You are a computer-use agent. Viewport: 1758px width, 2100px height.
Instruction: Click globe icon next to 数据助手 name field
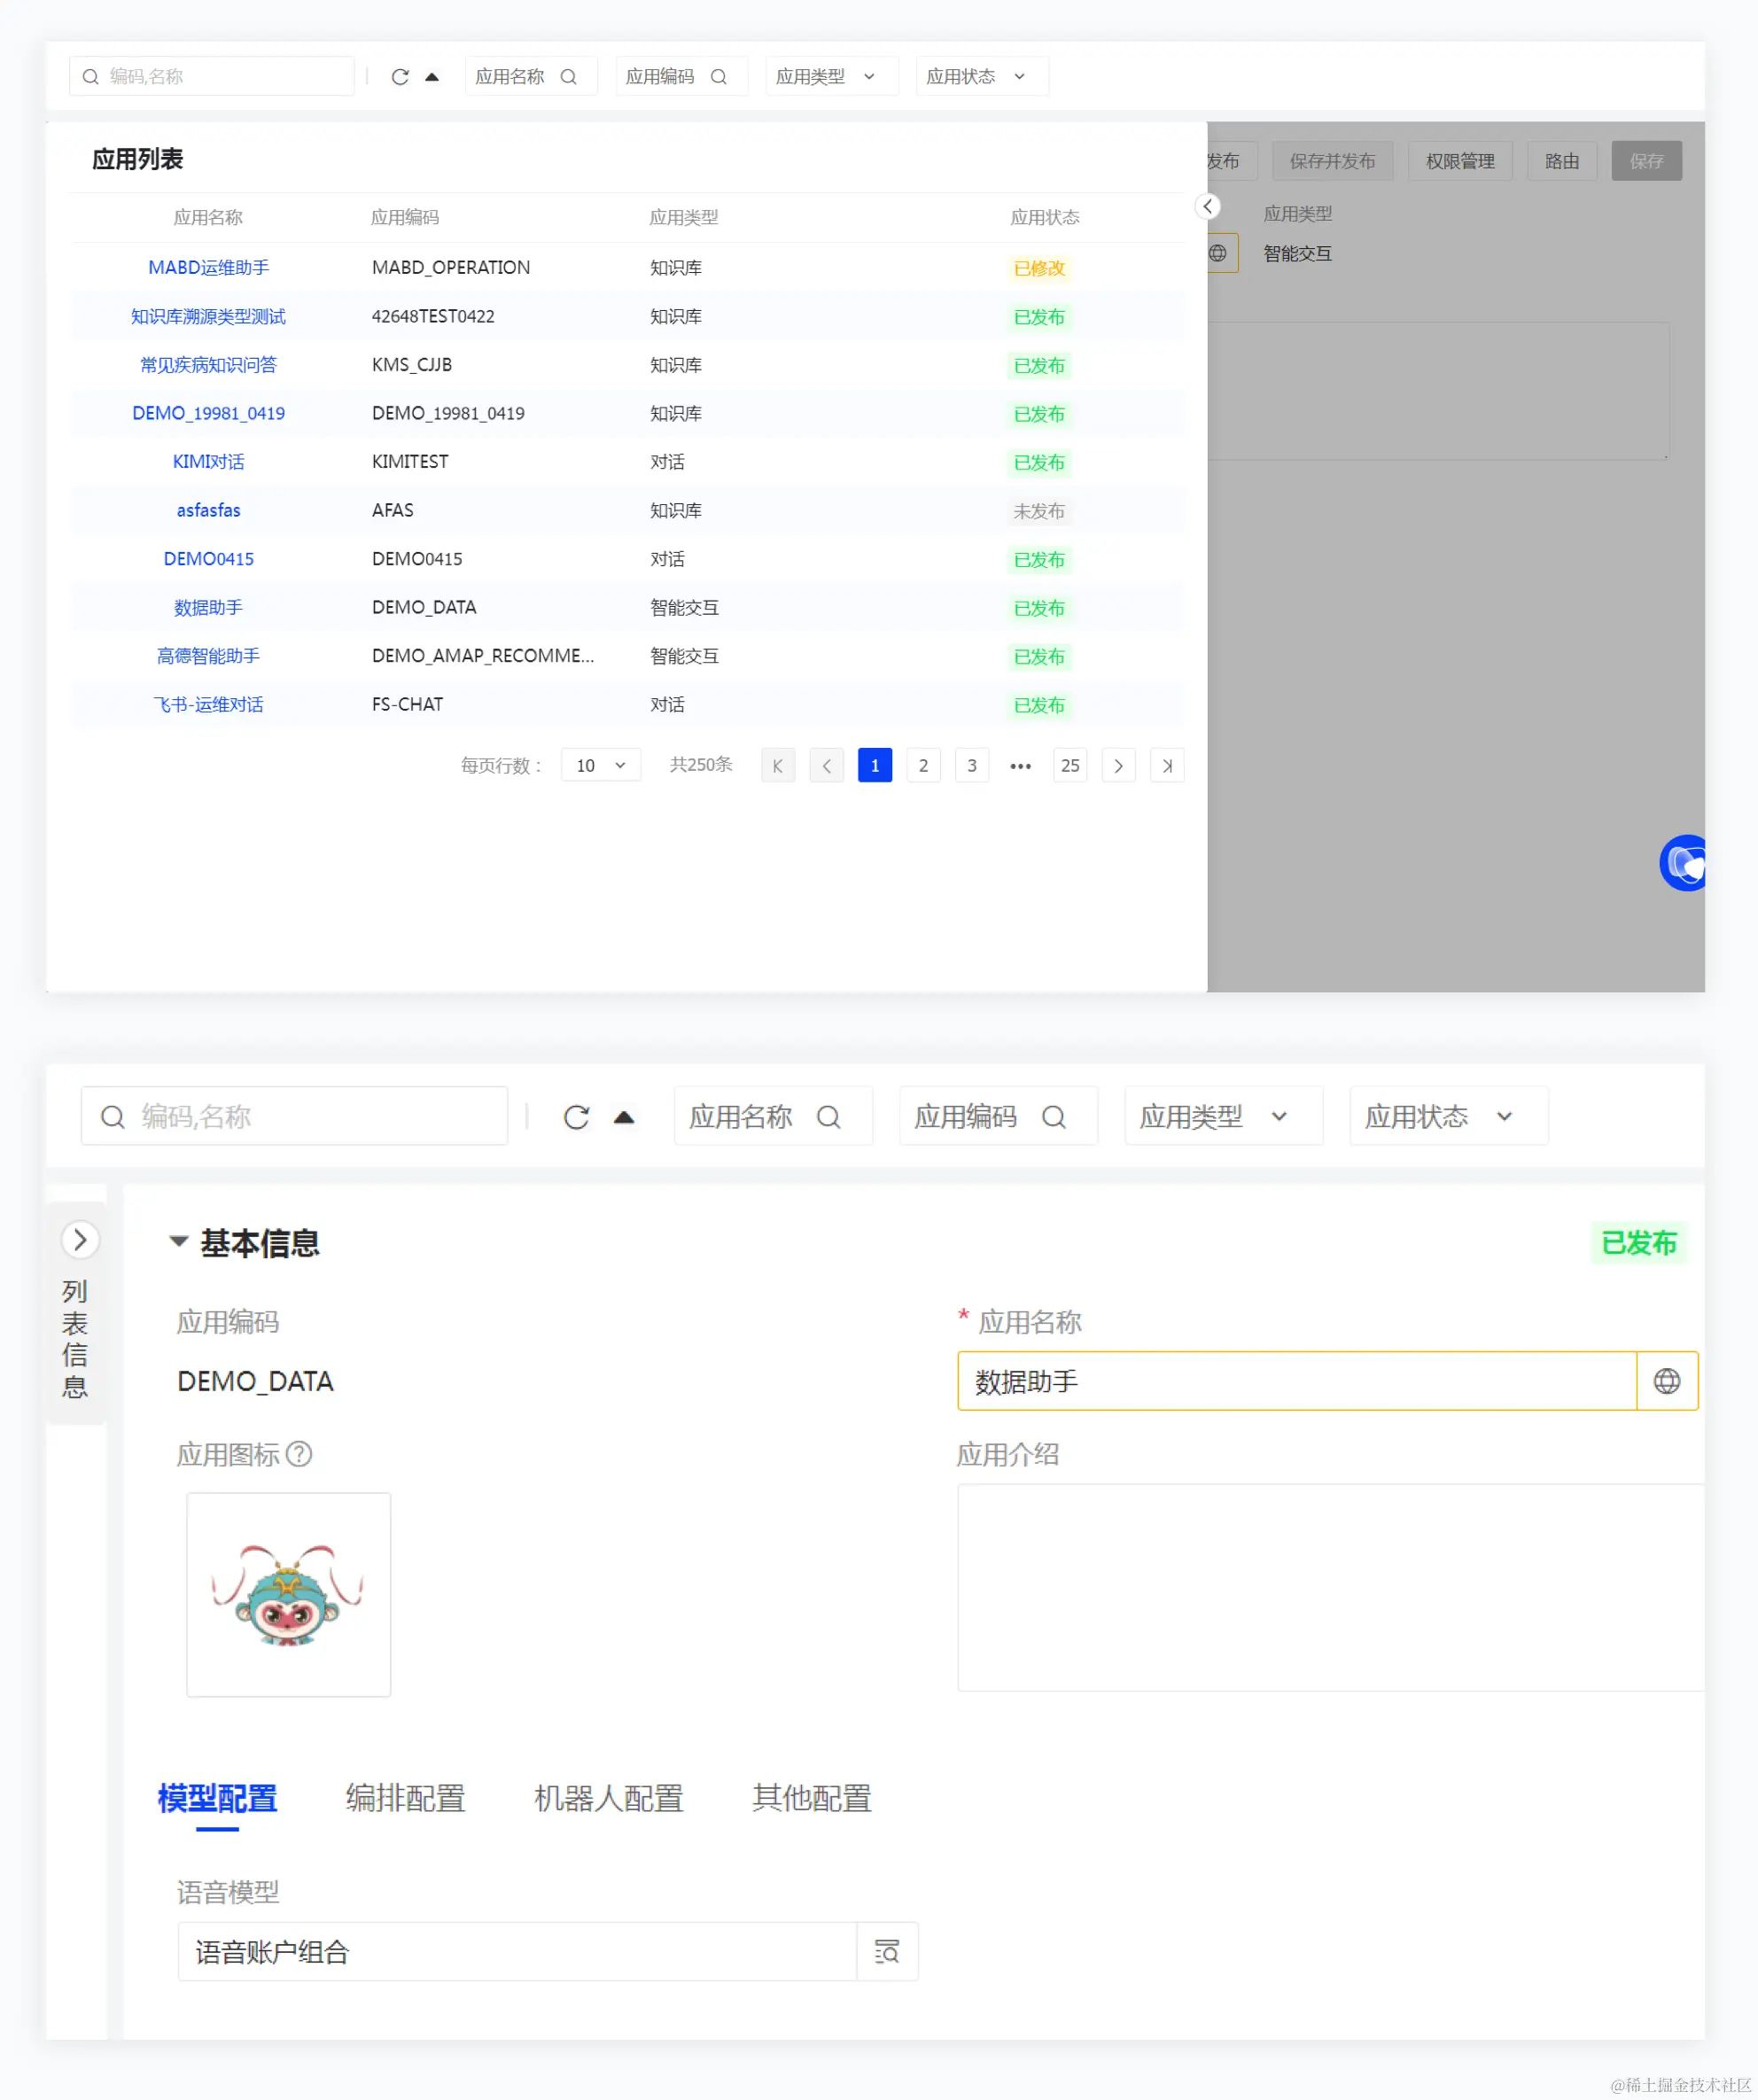tap(1666, 1381)
